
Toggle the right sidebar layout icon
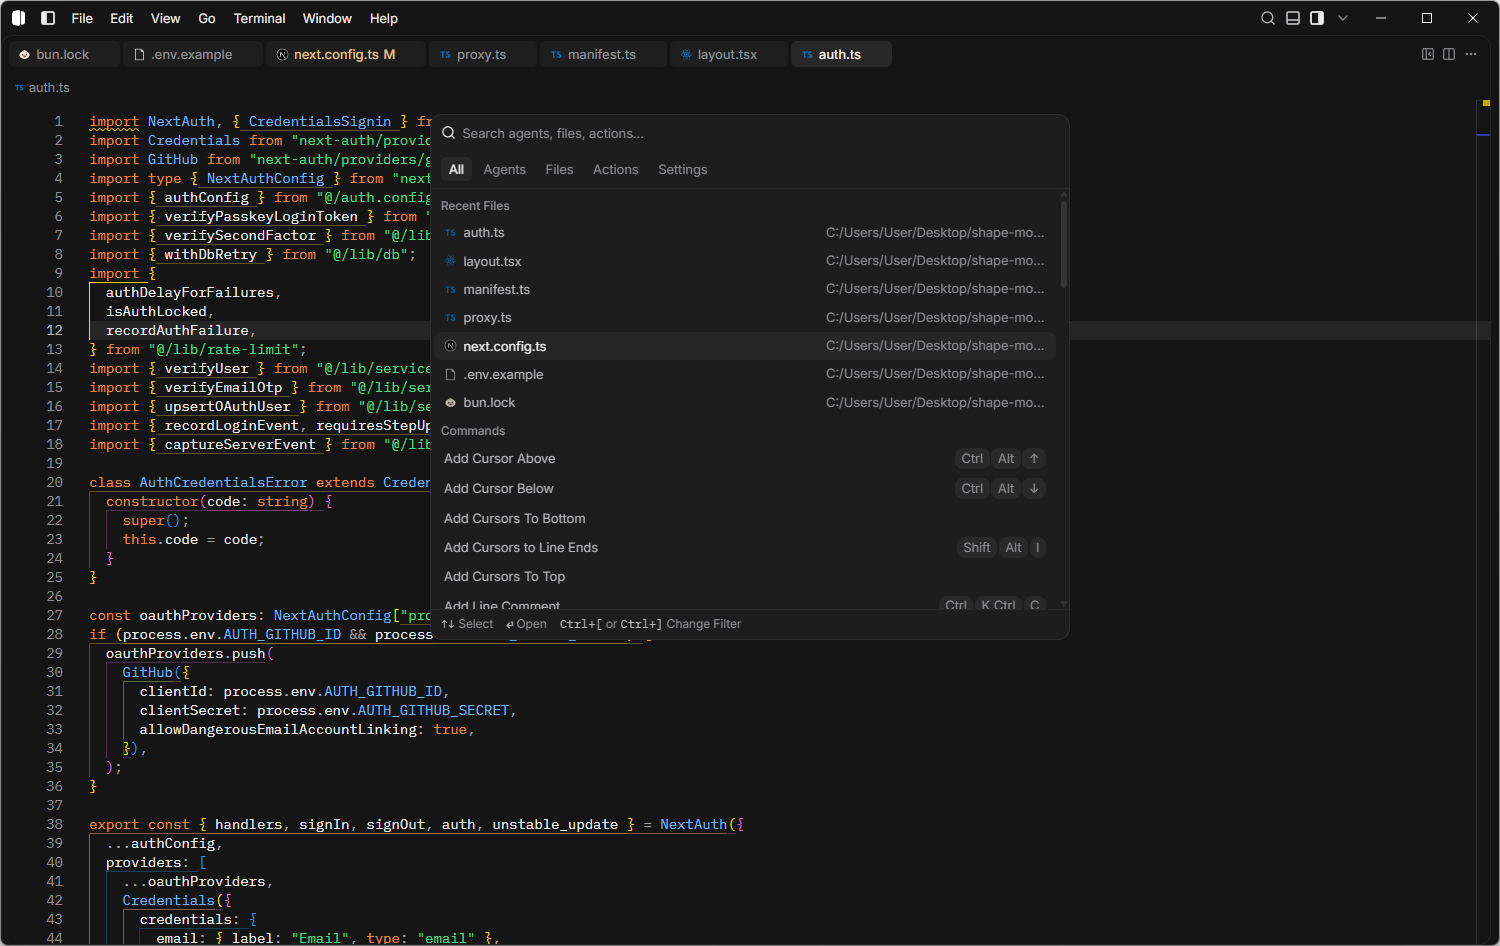coord(1317,18)
